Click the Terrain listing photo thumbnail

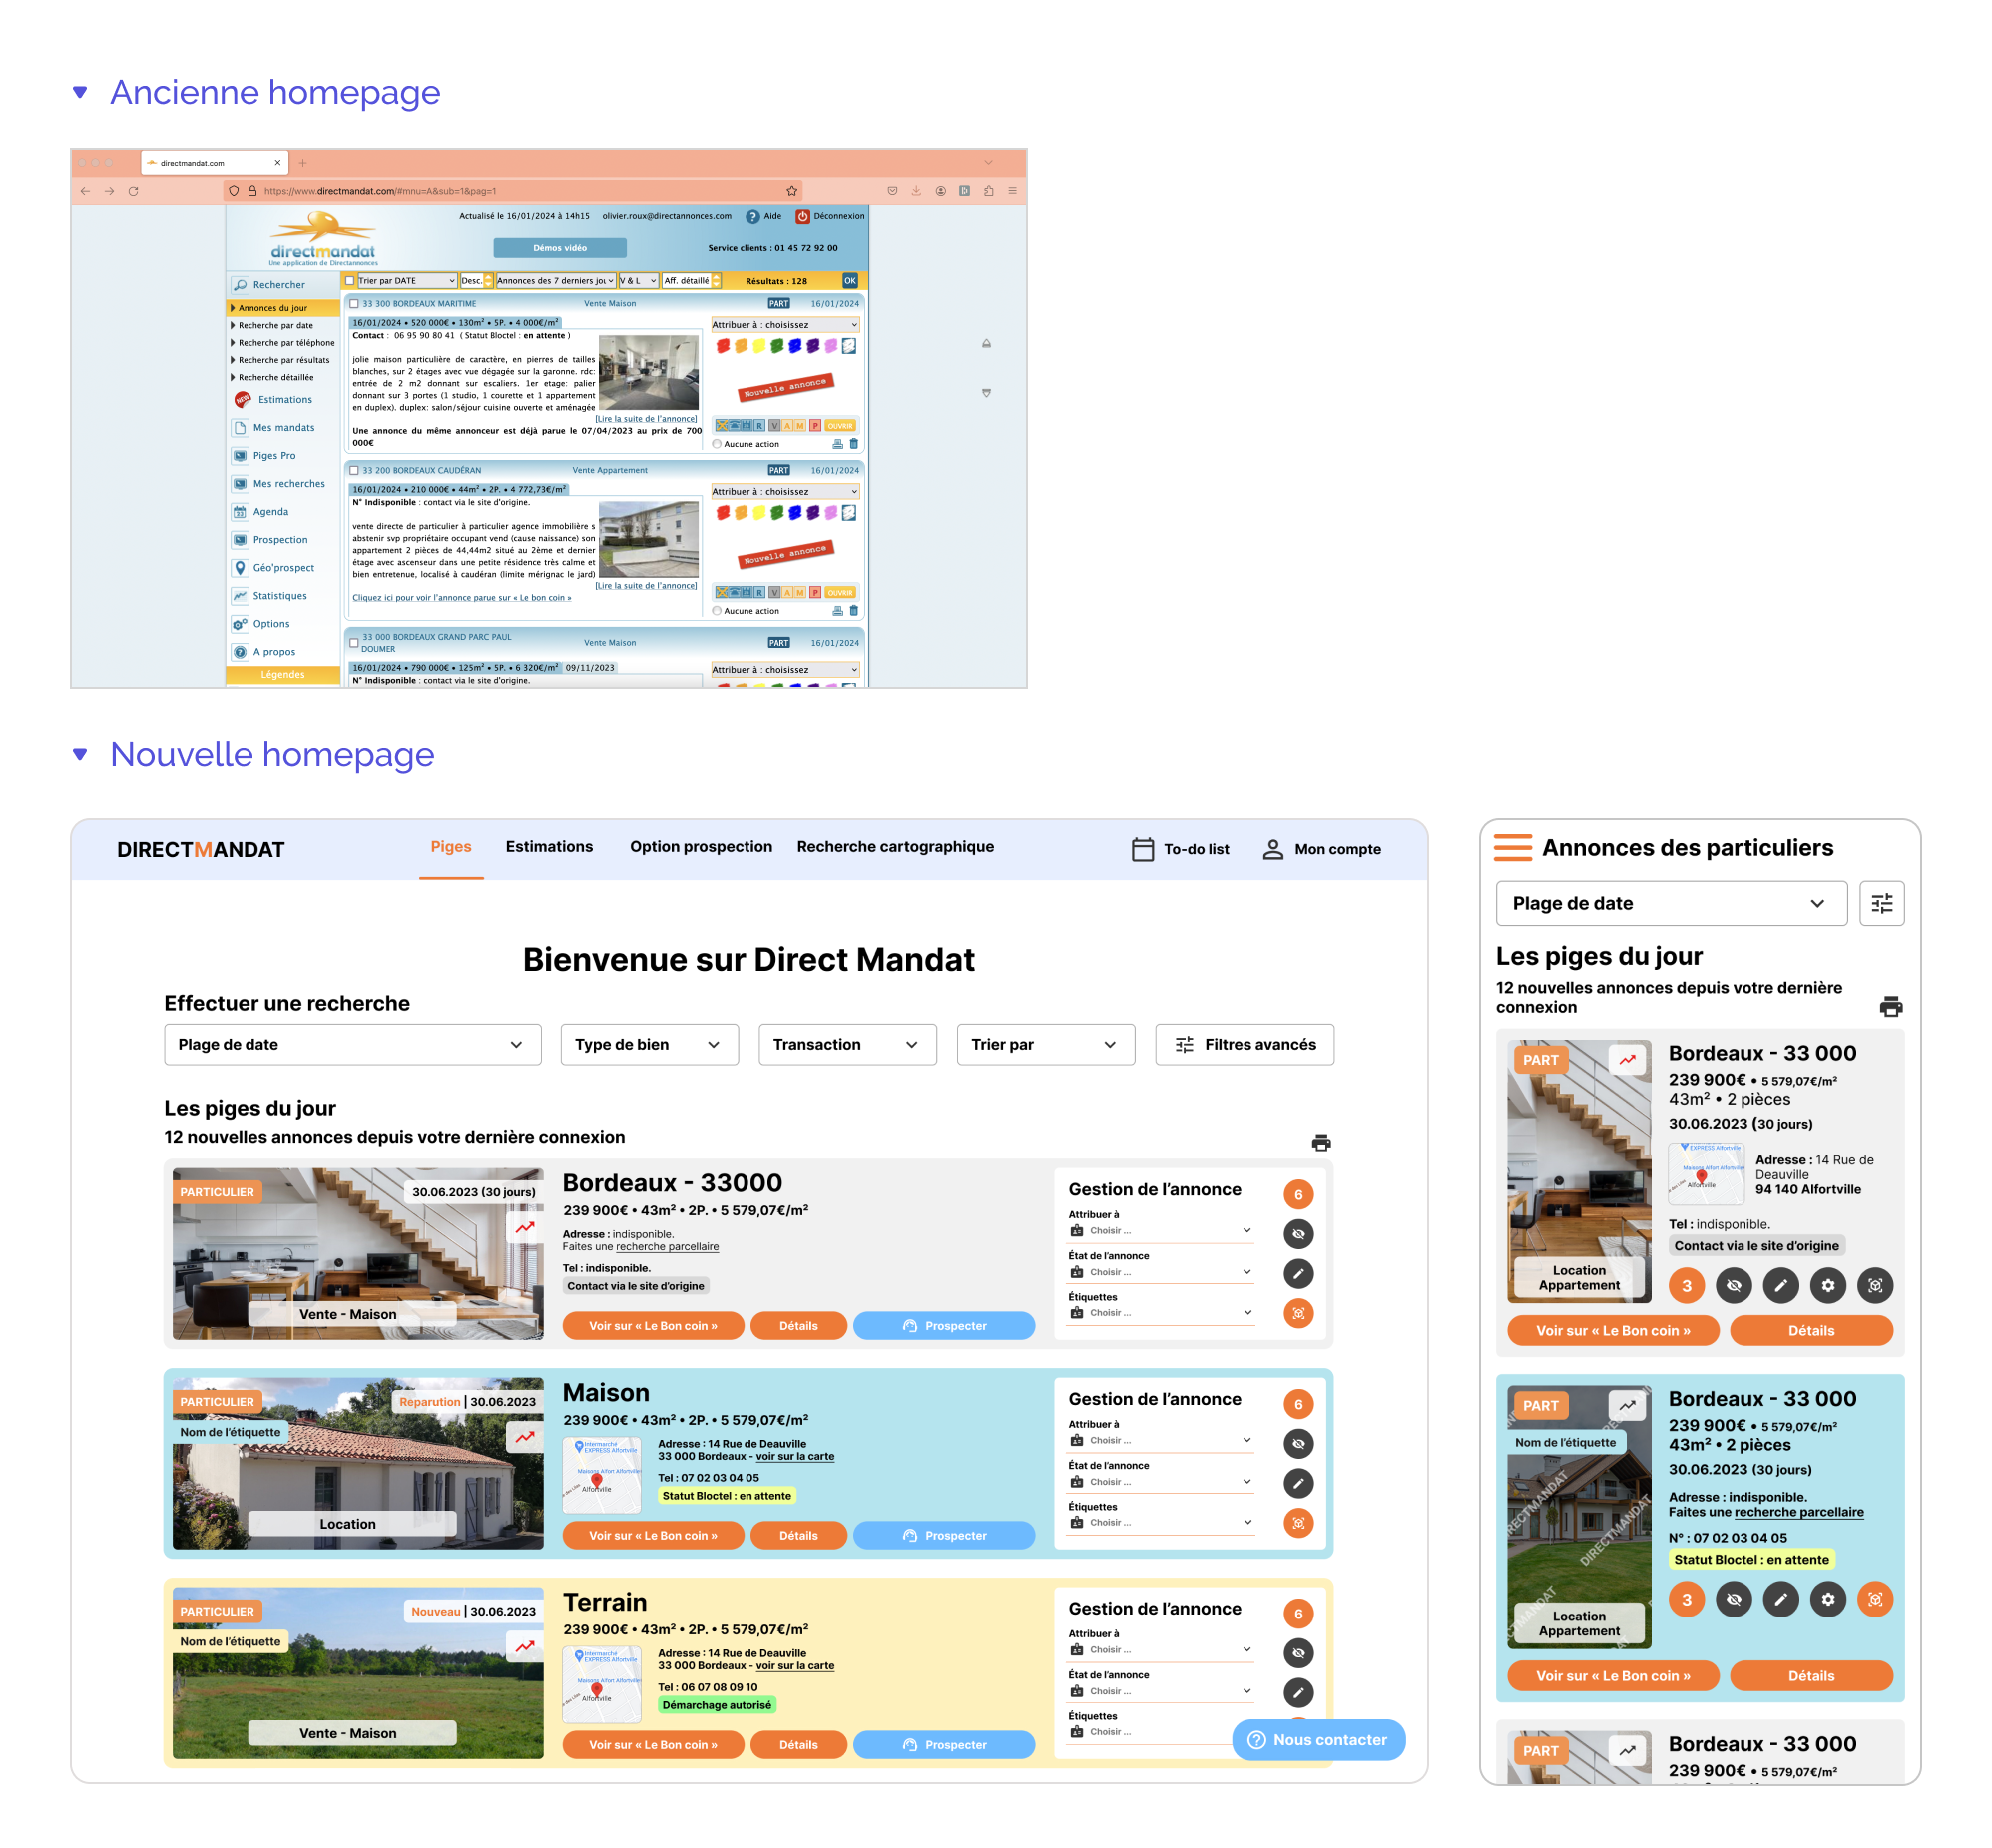357,1672
